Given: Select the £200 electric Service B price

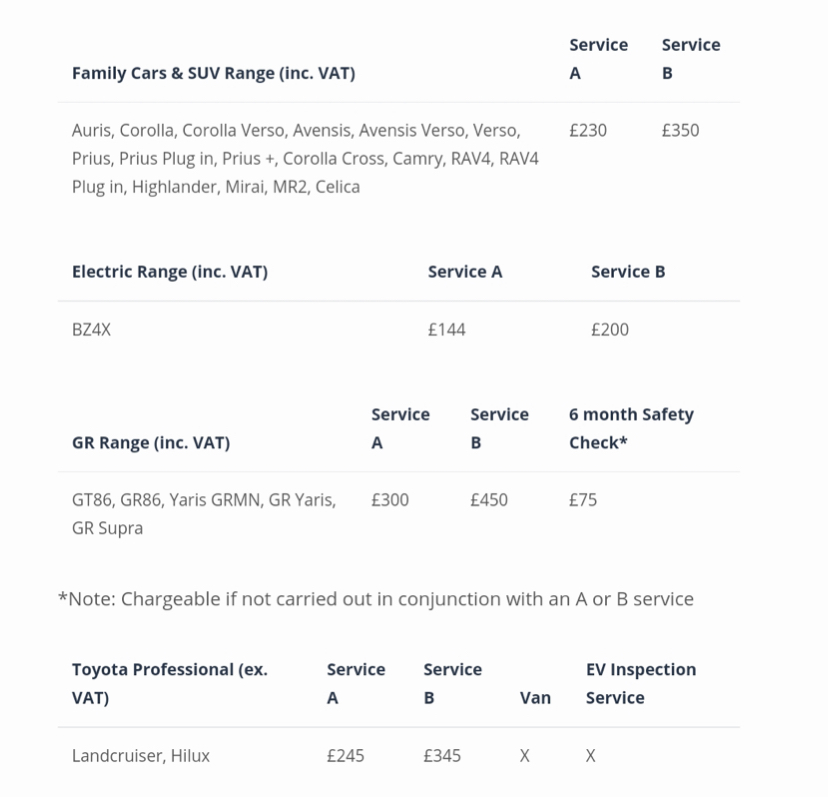Looking at the screenshot, I should point(609,330).
